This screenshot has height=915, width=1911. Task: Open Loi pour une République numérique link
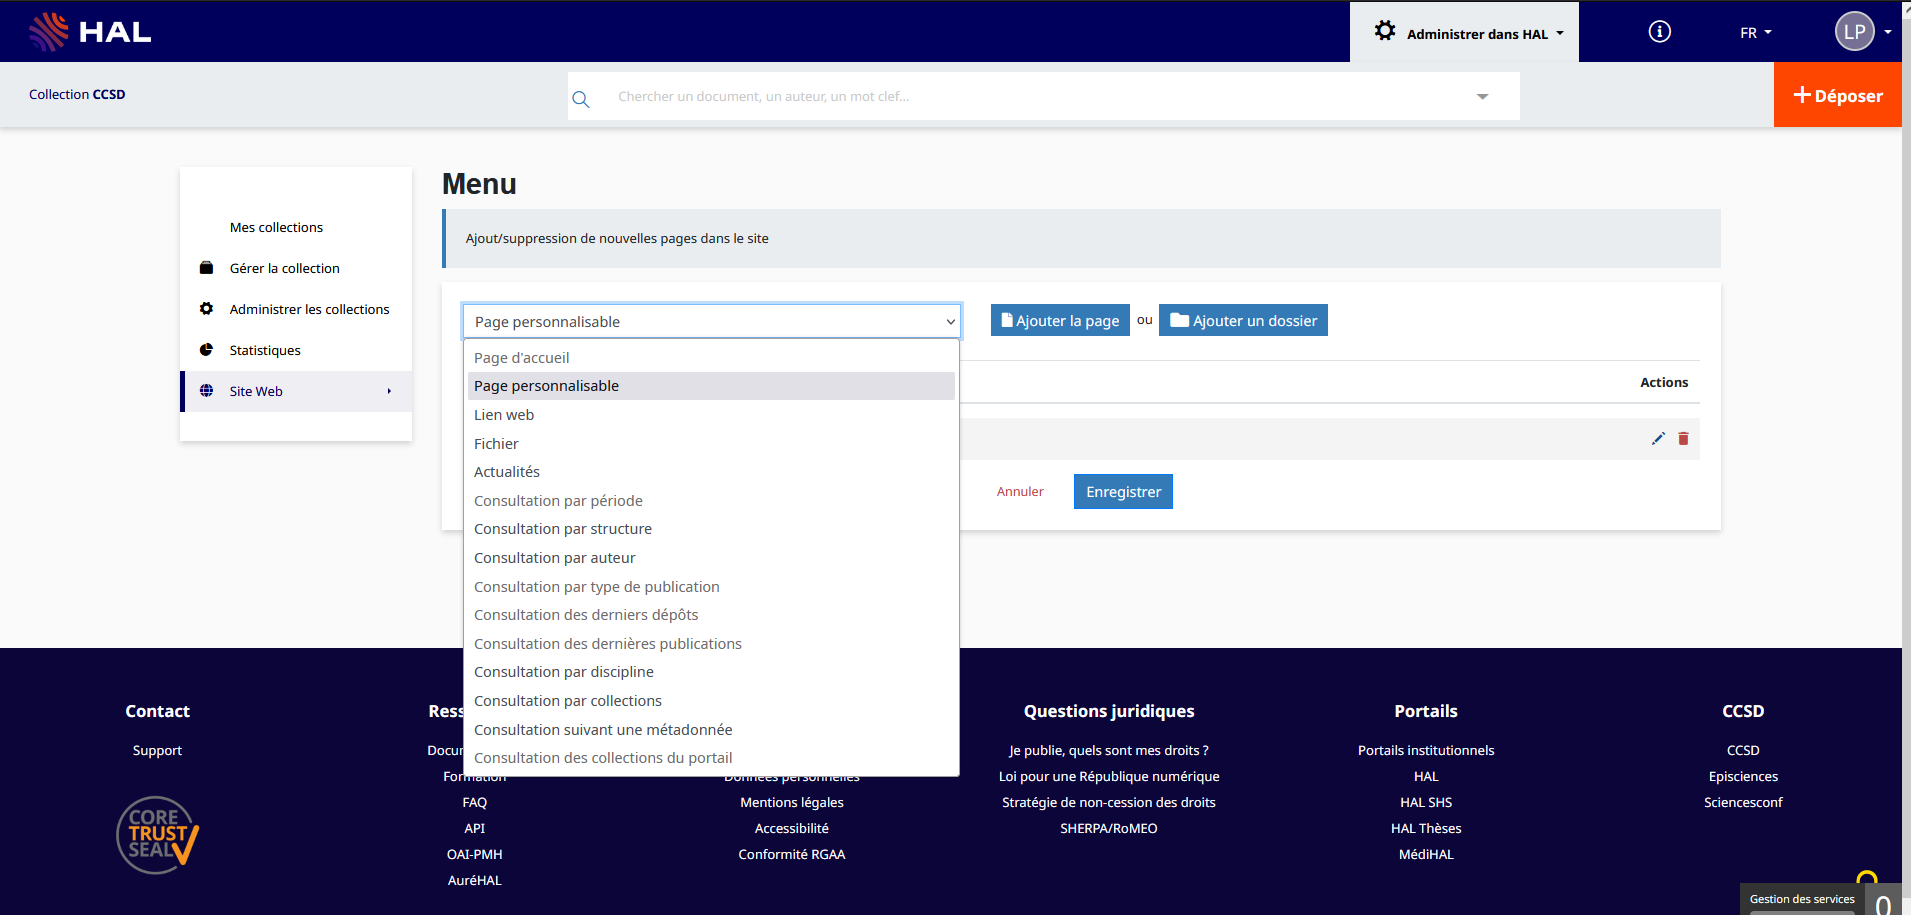(1109, 776)
